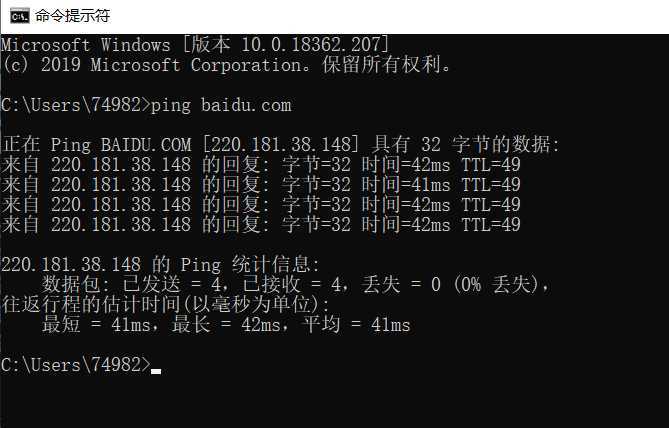669x428 pixels.
Task: Click the Windows version 10.0.18362.207 text
Action: 311,45
